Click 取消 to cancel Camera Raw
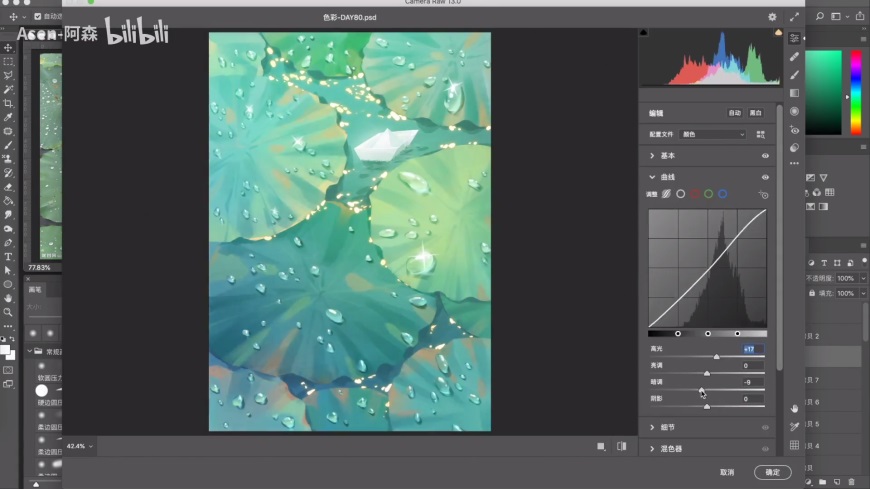Screen dimensions: 870x489 (x=727, y=472)
